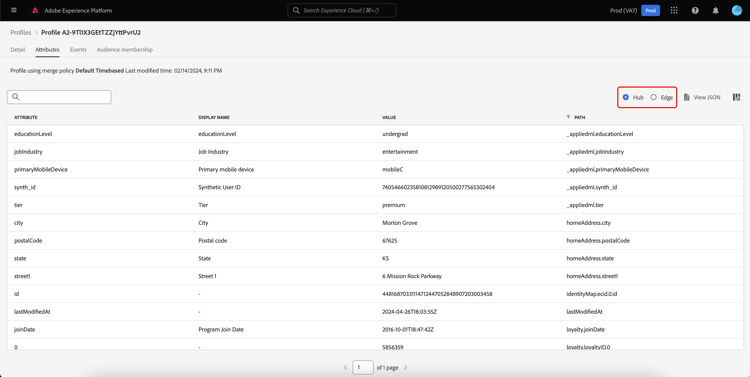Click the page number input box
Viewport: 750px width, 377px height.
pyautogui.click(x=363, y=367)
